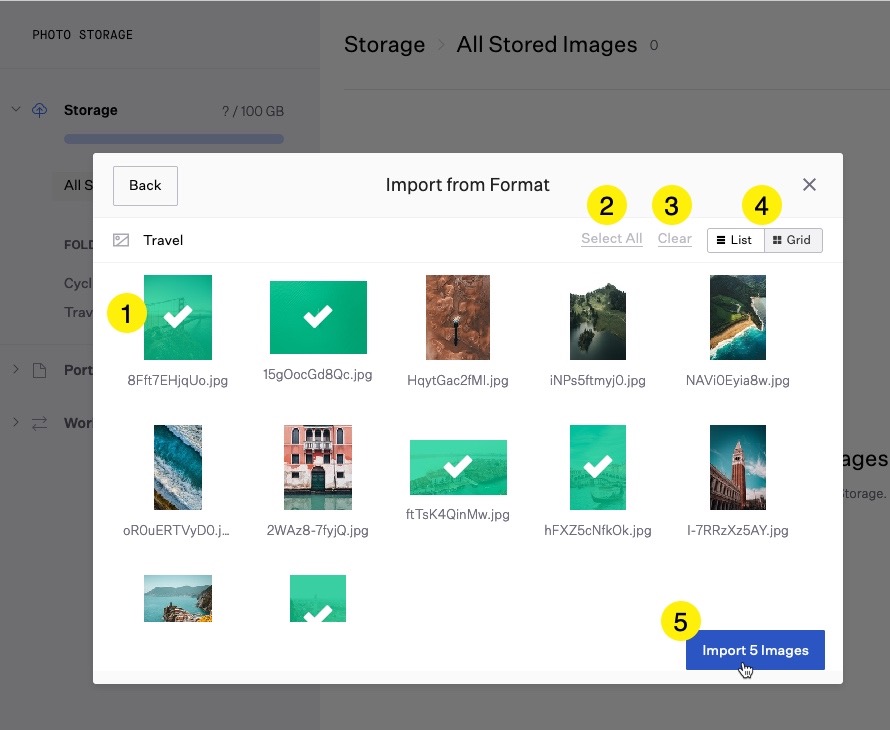The width and height of the screenshot is (890, 730).
Task: Click the Travel folder image icon
Action: [121, 240]
